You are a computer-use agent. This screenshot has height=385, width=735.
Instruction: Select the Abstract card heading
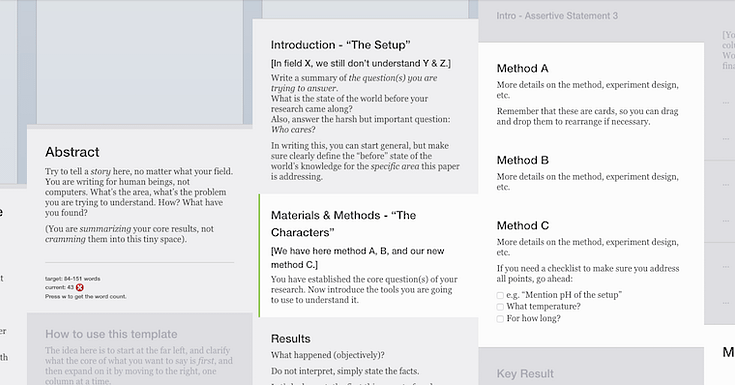72,152
